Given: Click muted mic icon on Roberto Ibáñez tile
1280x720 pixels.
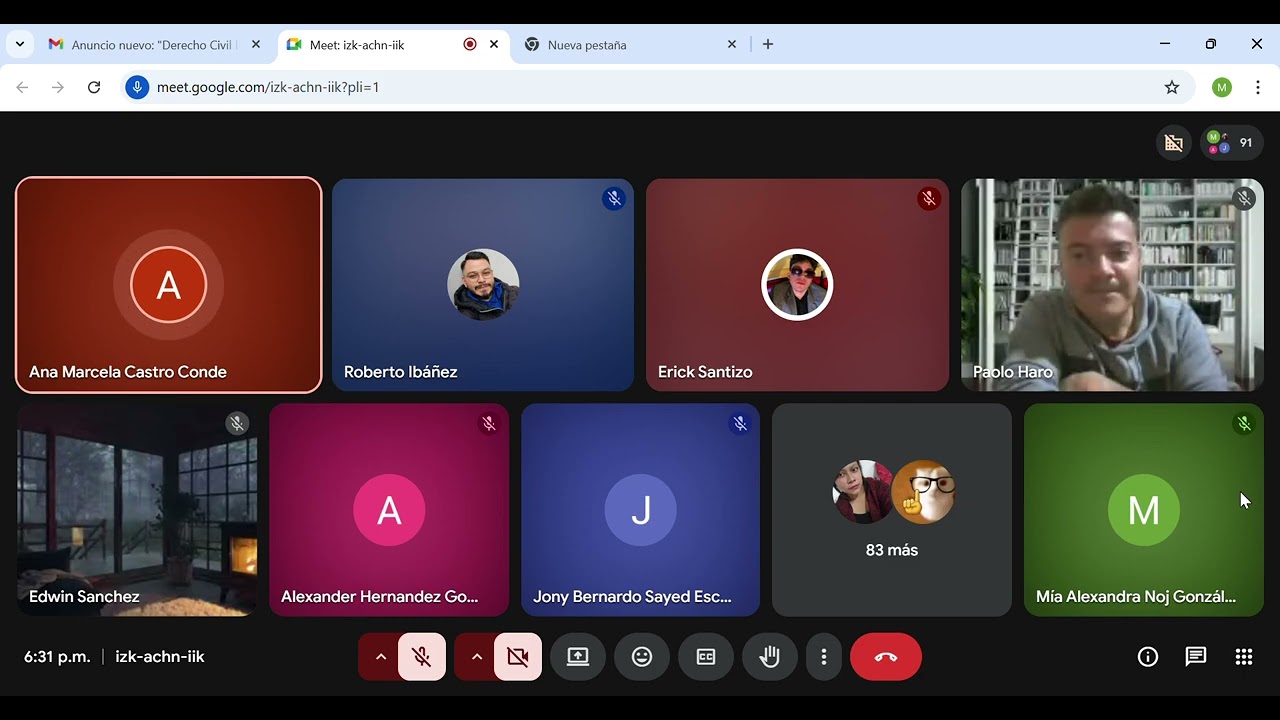Looking at the screenshot, I should 614,198.
